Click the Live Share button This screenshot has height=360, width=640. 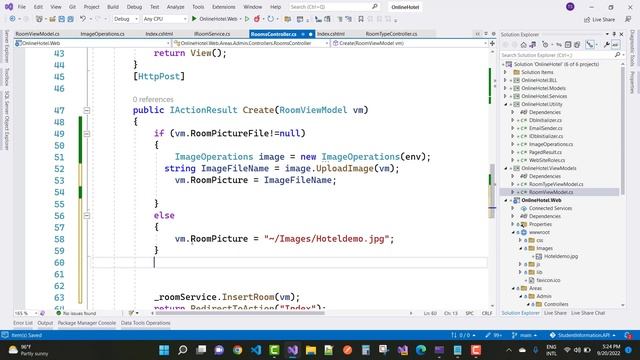(600, 19)
